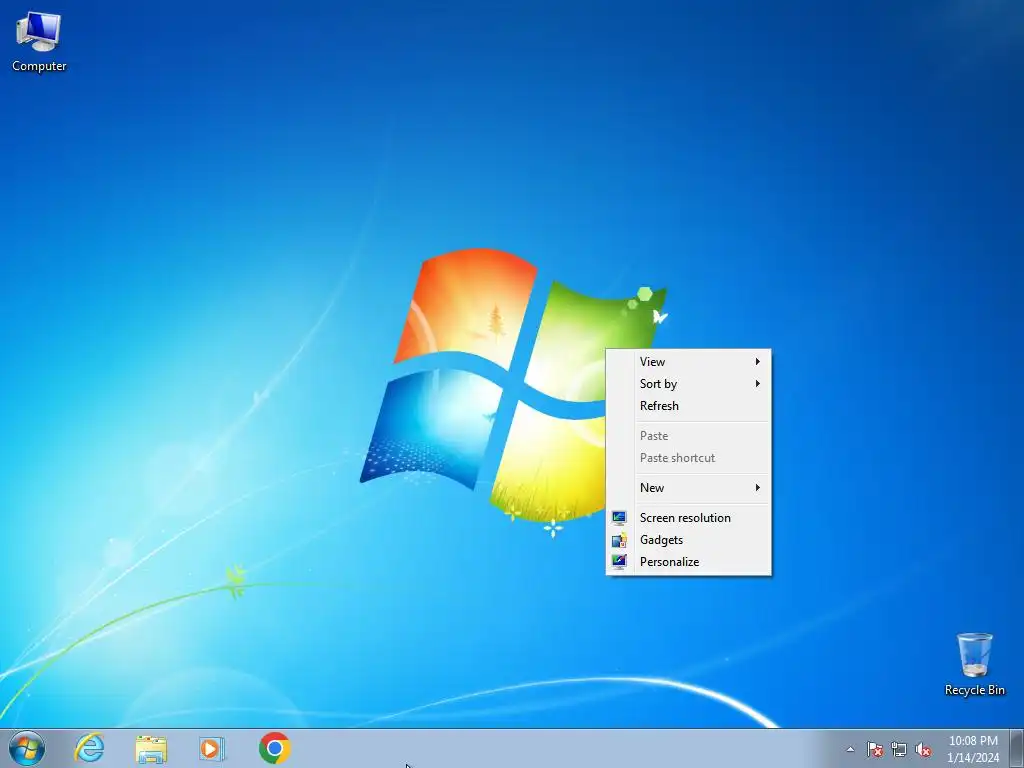
Task: Click the arrow next to Sort by
Action: point(758,384)
